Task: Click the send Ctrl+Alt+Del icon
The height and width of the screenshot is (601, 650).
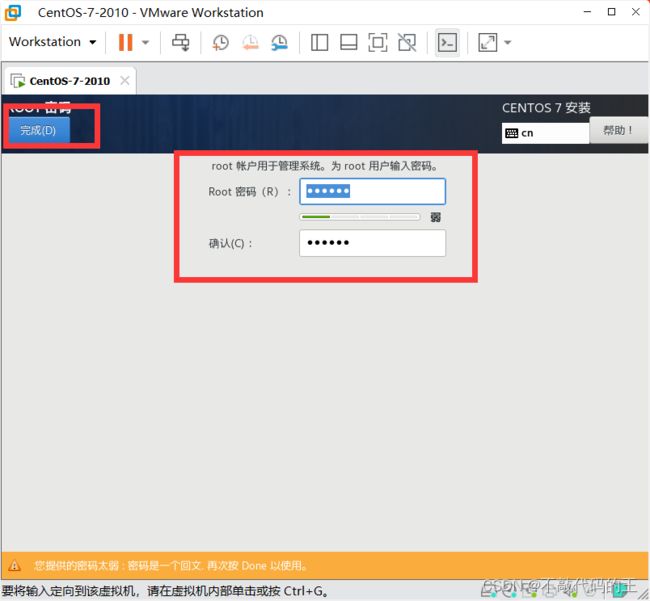Action: point(181,42)
